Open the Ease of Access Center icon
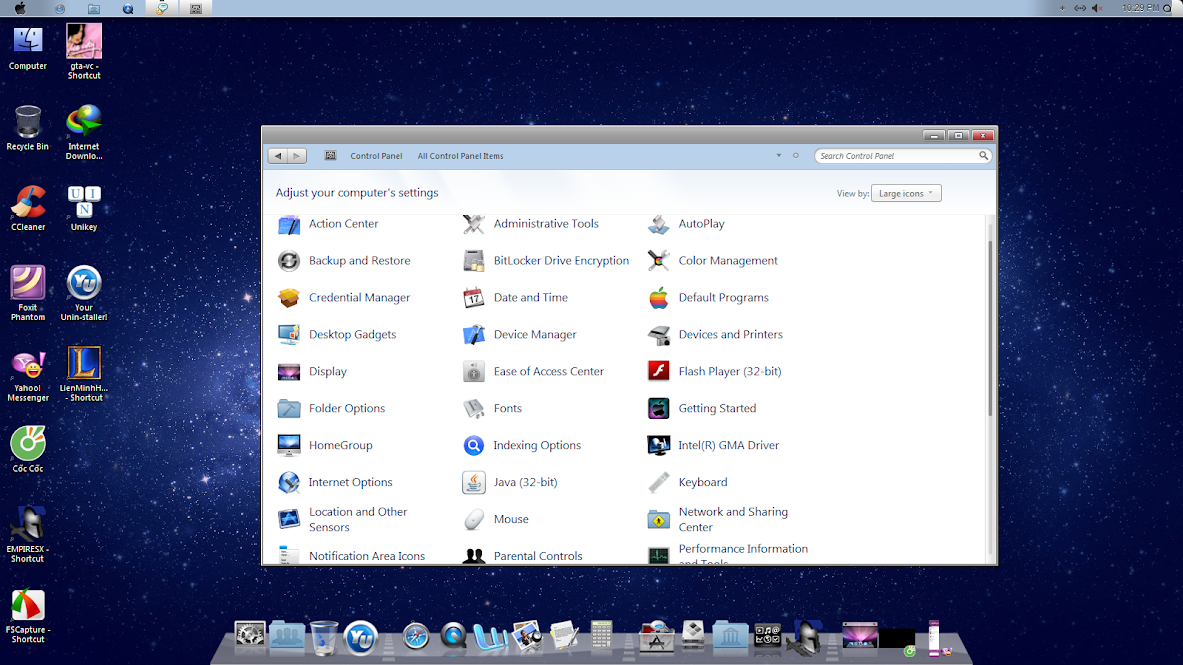The height and width of the screenshot is (665, 1183). point(474,372)
